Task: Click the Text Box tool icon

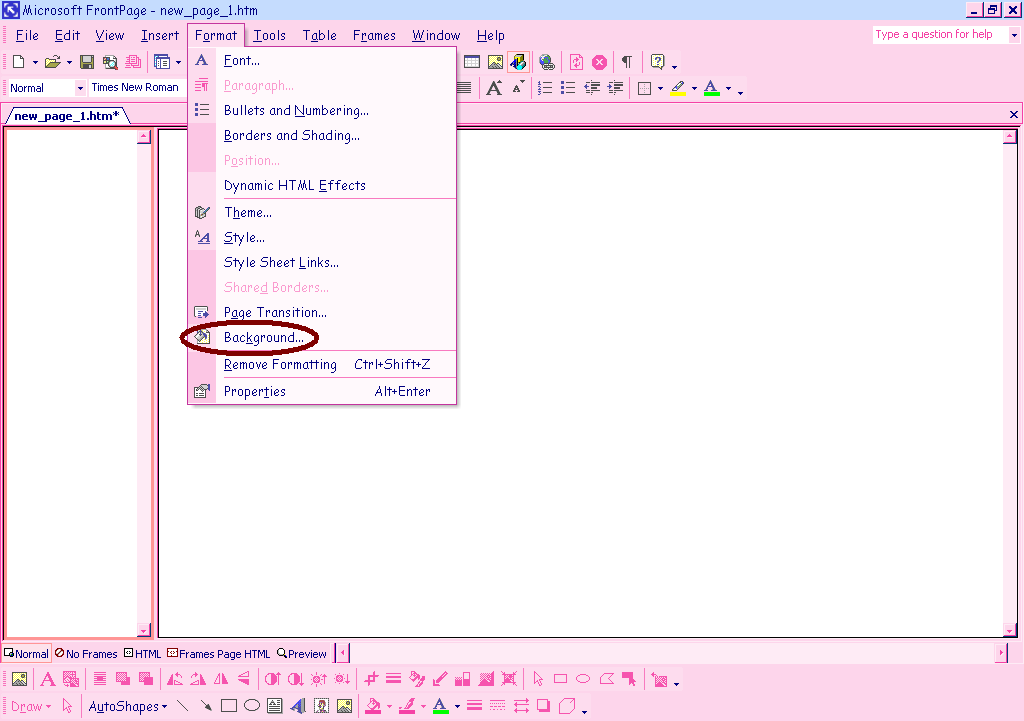Action: coord(275,706)
